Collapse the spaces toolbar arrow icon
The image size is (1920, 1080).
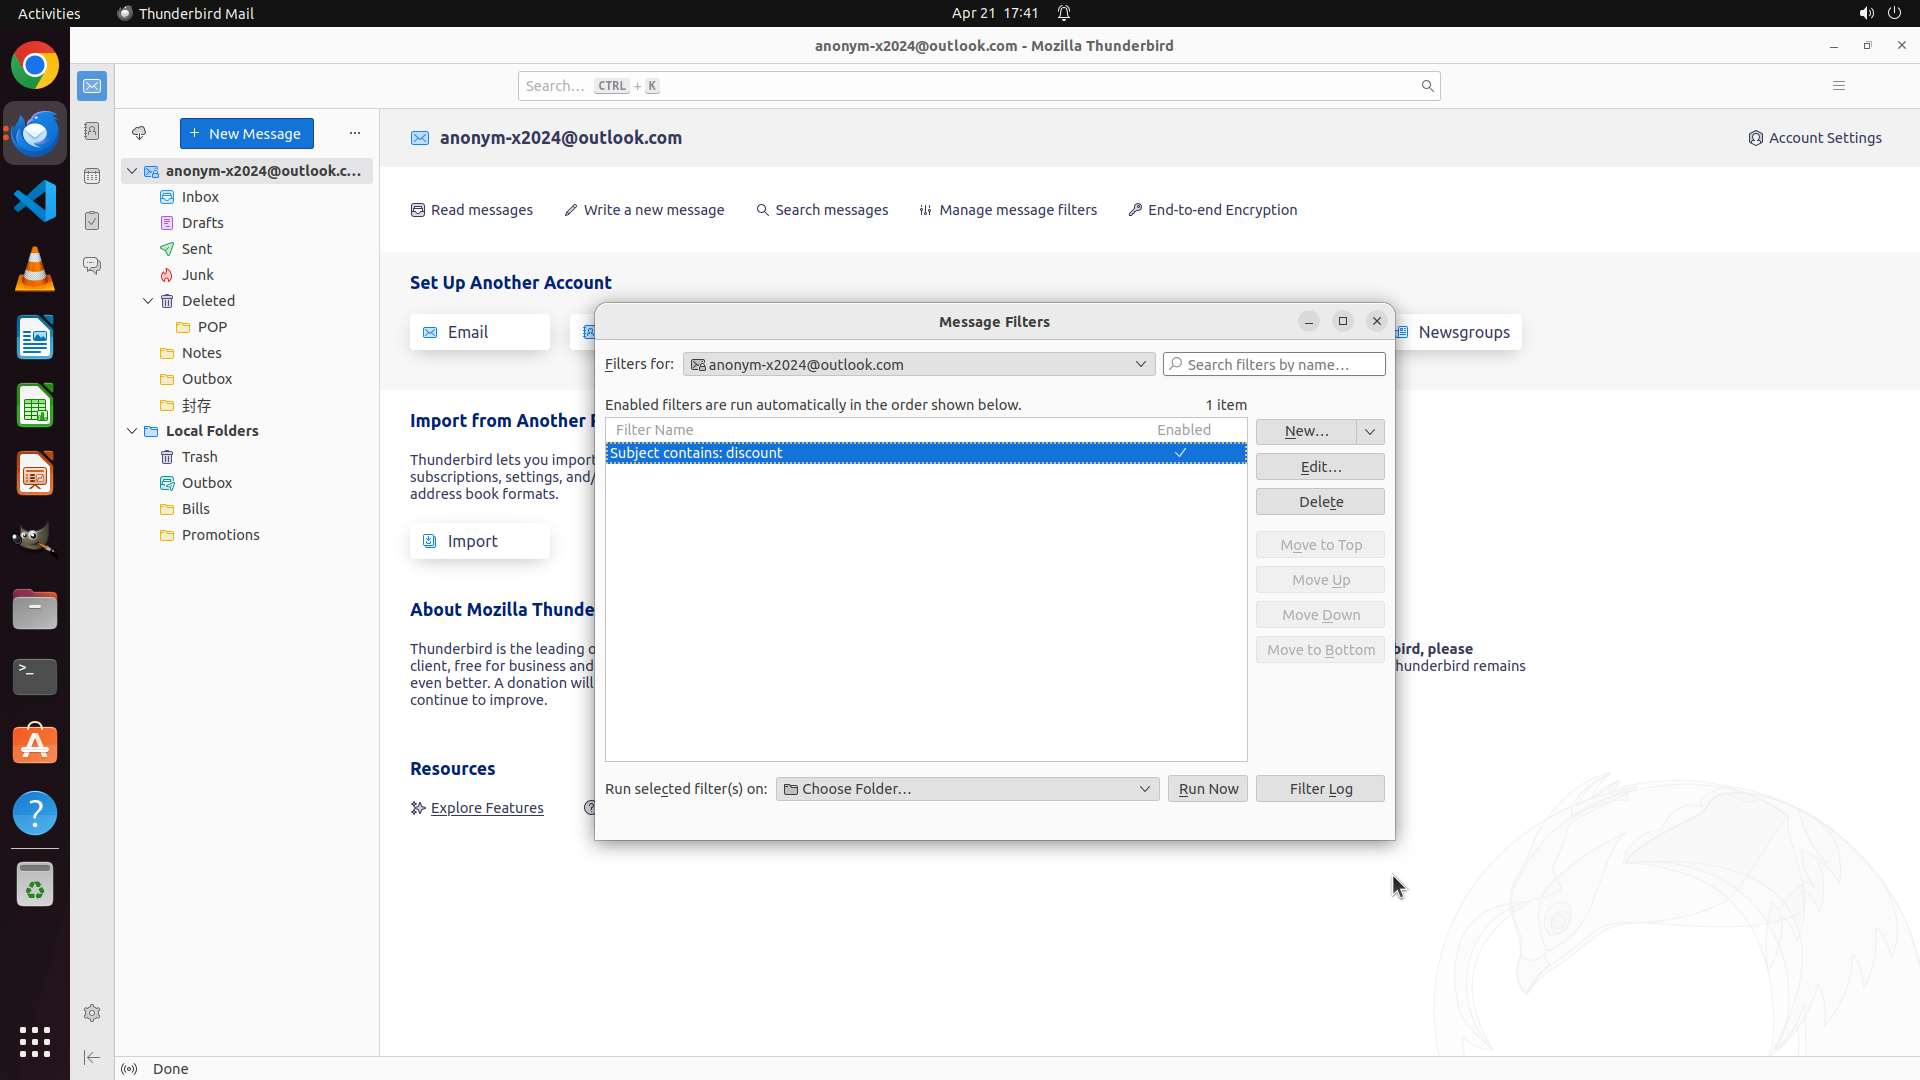tap(92, 1057)
